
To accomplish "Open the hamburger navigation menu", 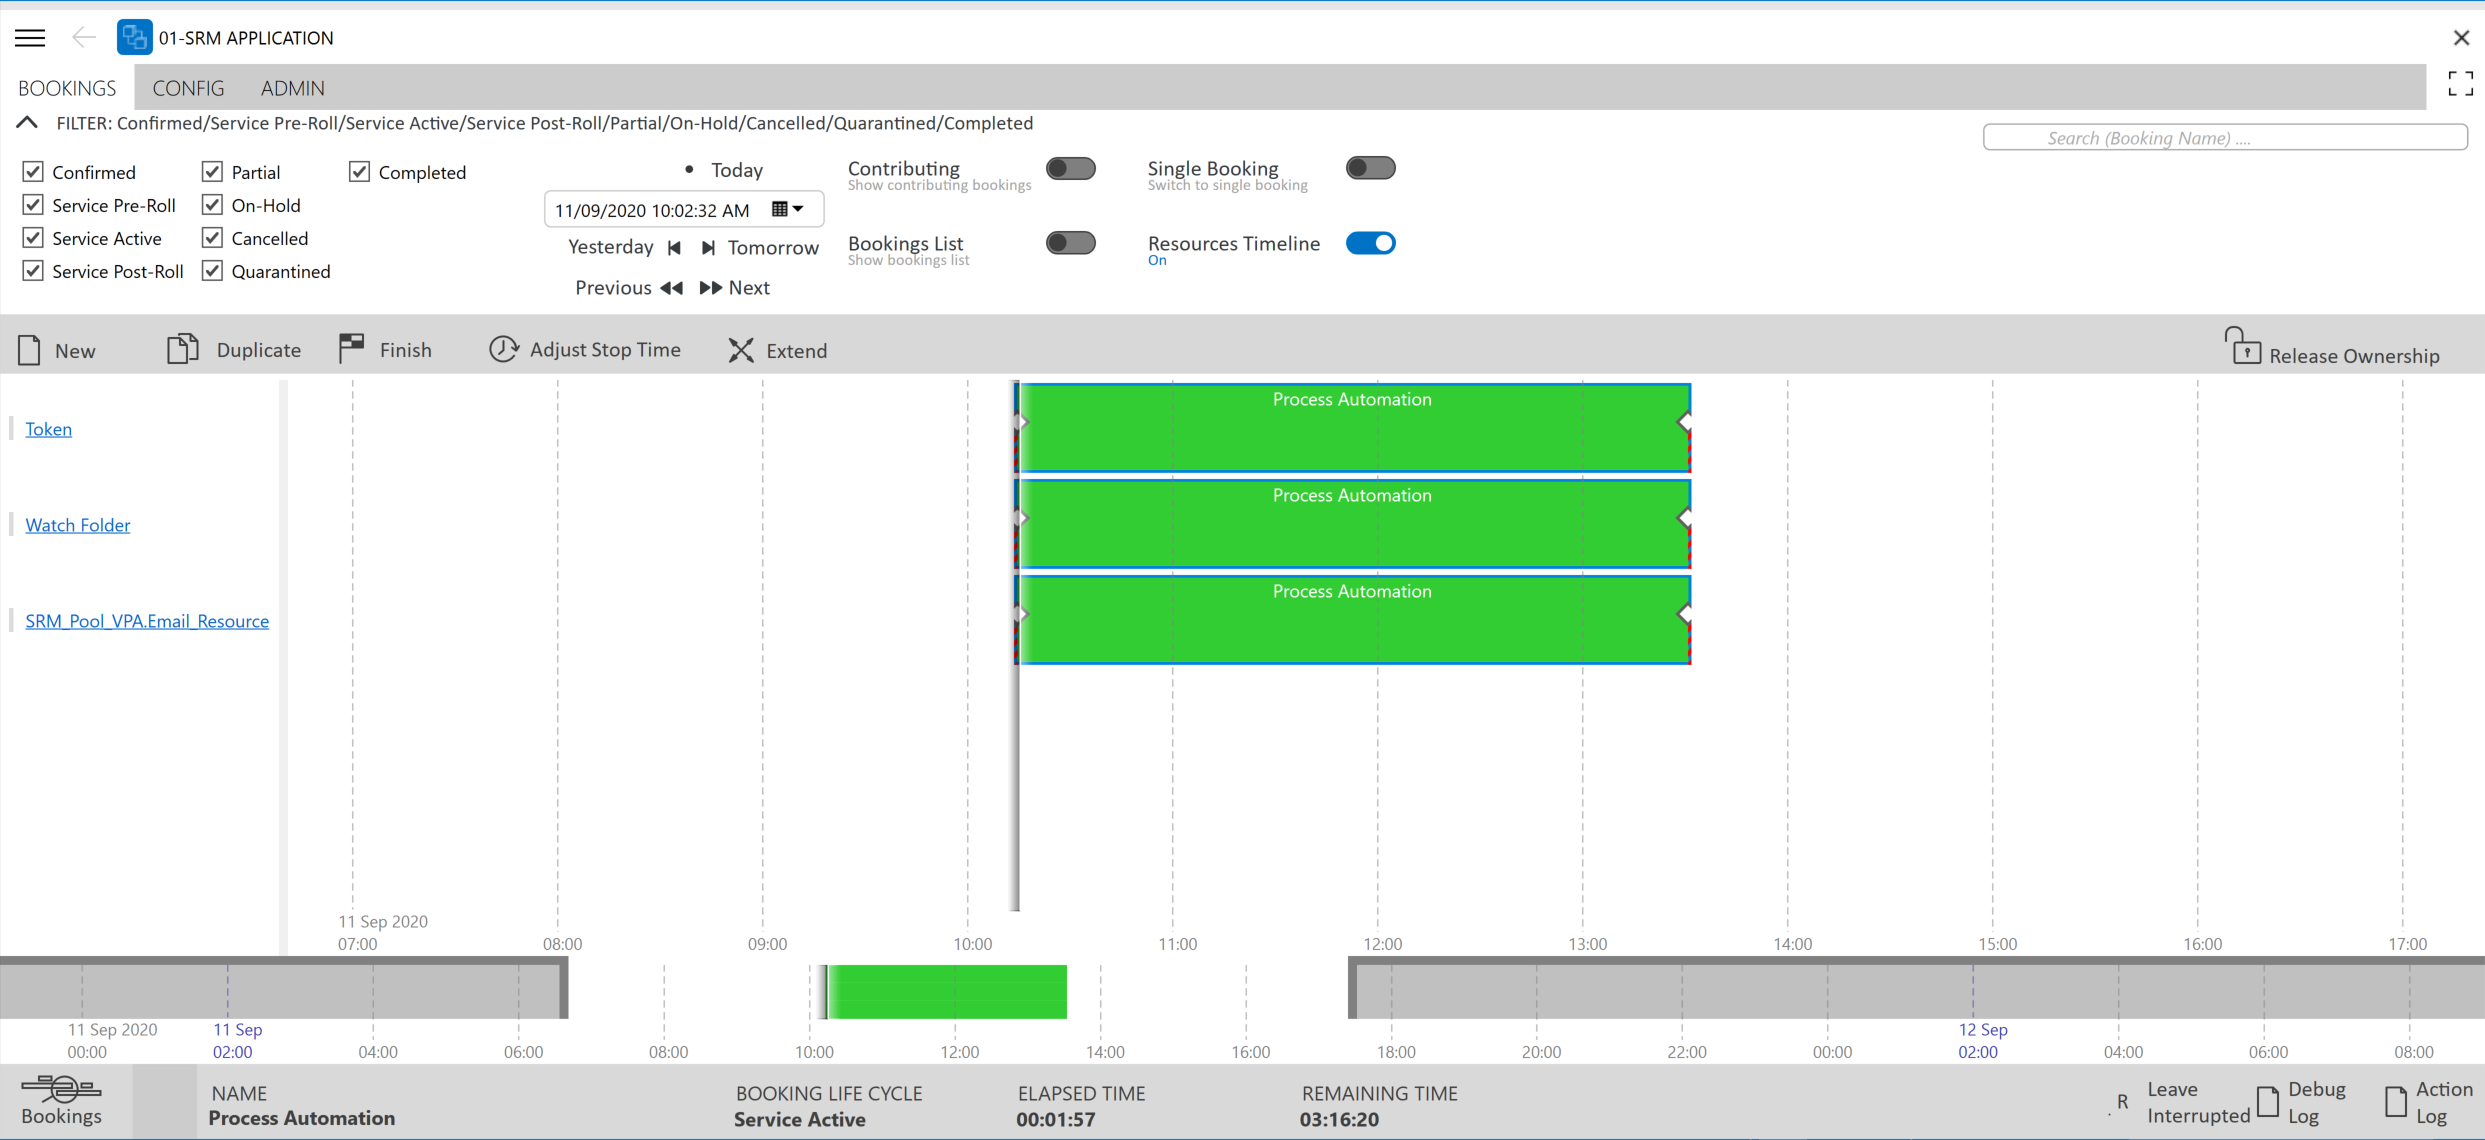I will tap(30, 37).
